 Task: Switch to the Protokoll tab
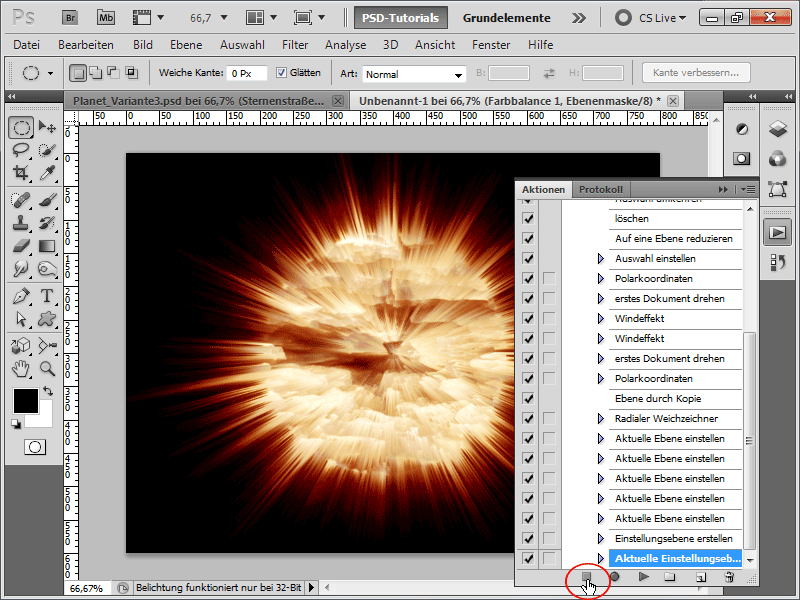601,189
